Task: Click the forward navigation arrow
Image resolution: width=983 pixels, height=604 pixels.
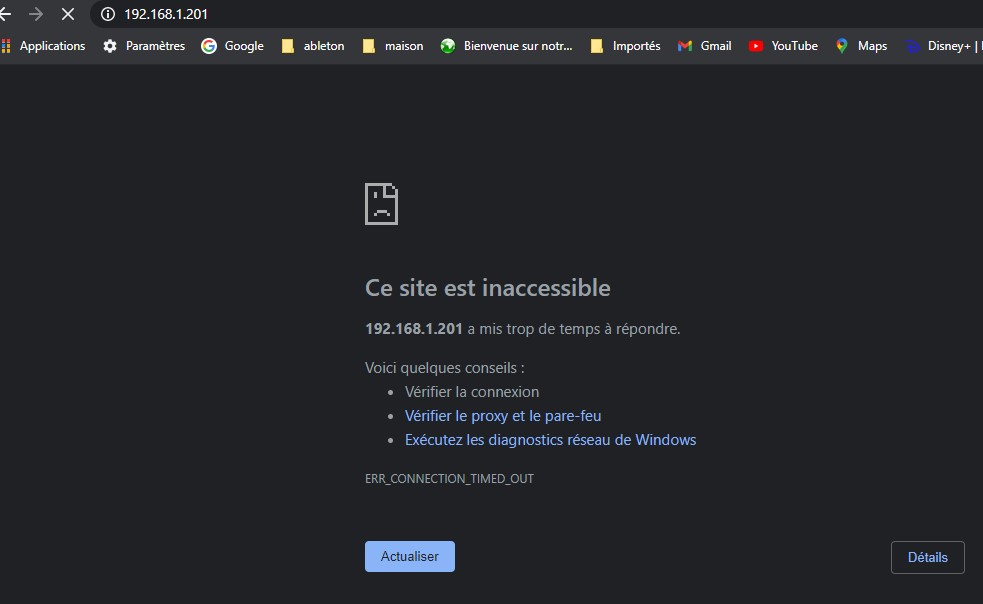Action: [36, 14]
